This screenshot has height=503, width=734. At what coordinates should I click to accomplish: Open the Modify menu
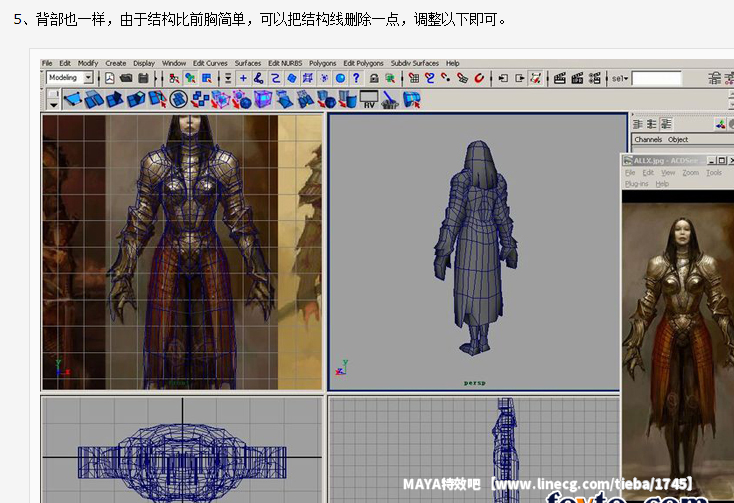pos(88,63)
